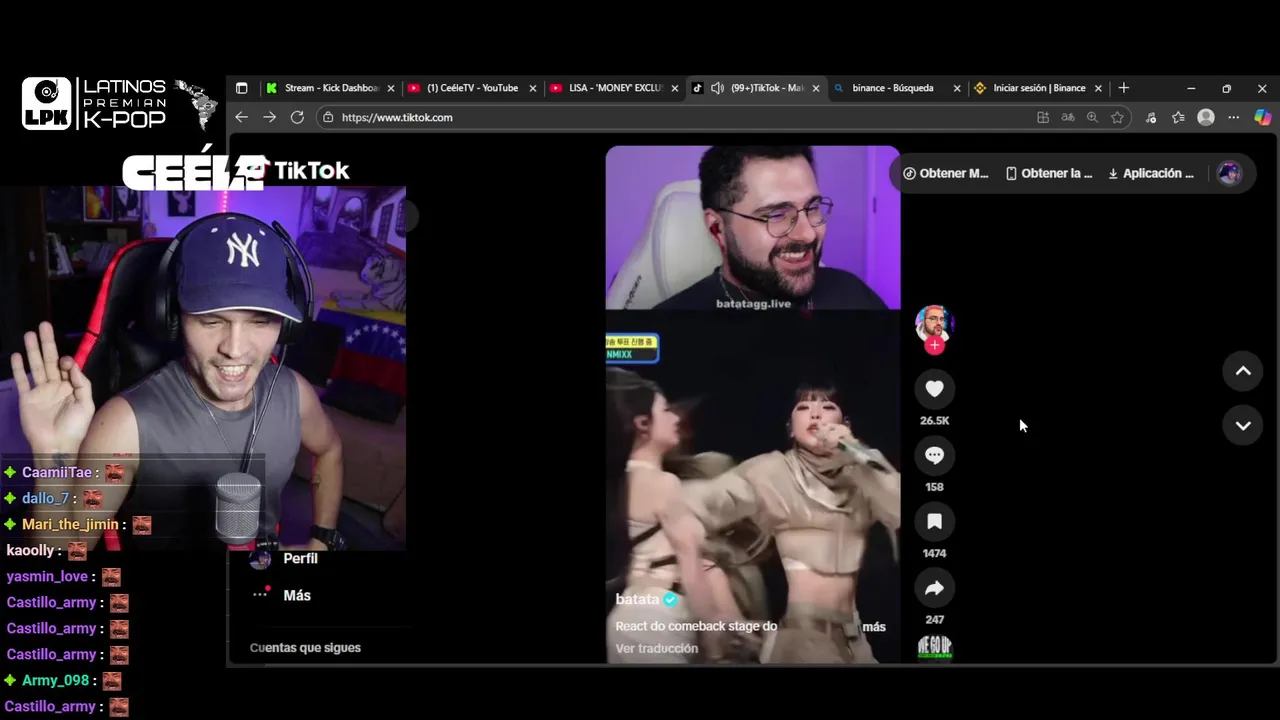Image resolution: width=1280 pixels, height=720 pixels.
Task: Bookmark the video showing 1474 saves
Action: click(934, 521)
